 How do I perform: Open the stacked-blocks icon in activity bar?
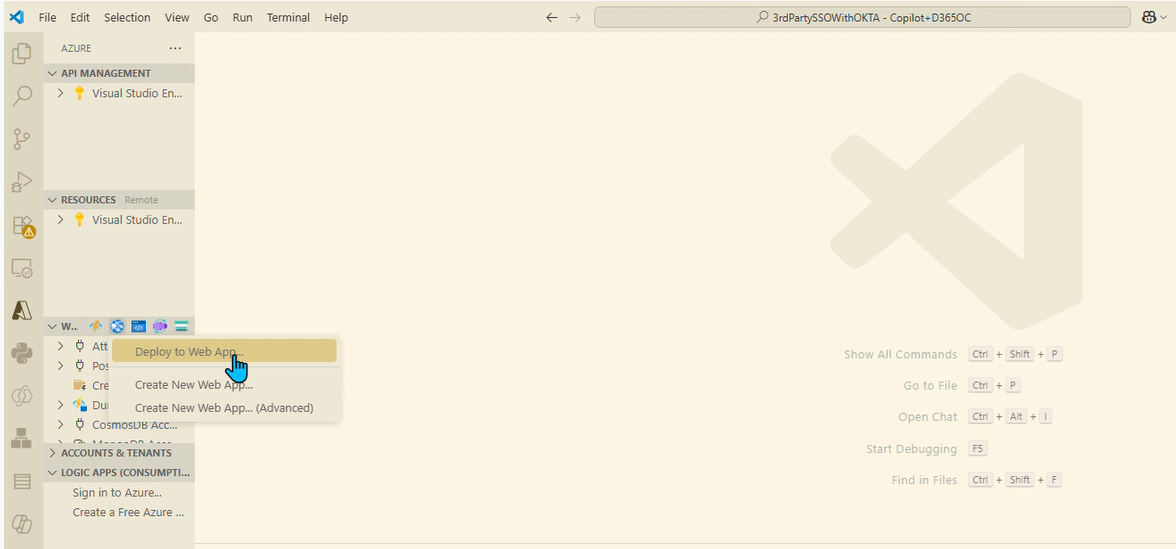(x=22, y=439)
